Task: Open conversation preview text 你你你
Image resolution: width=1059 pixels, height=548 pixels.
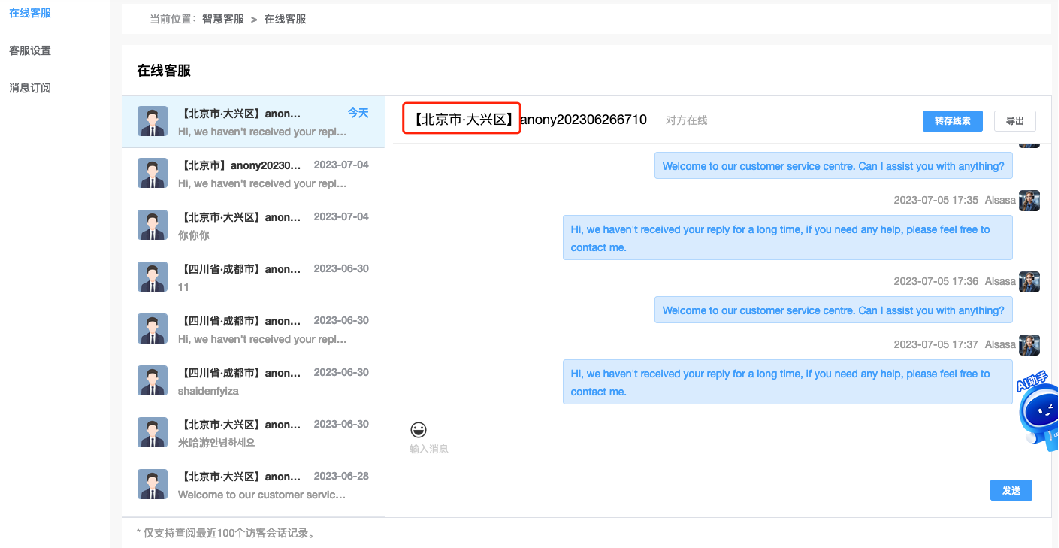Action: (x=194, y=236)
